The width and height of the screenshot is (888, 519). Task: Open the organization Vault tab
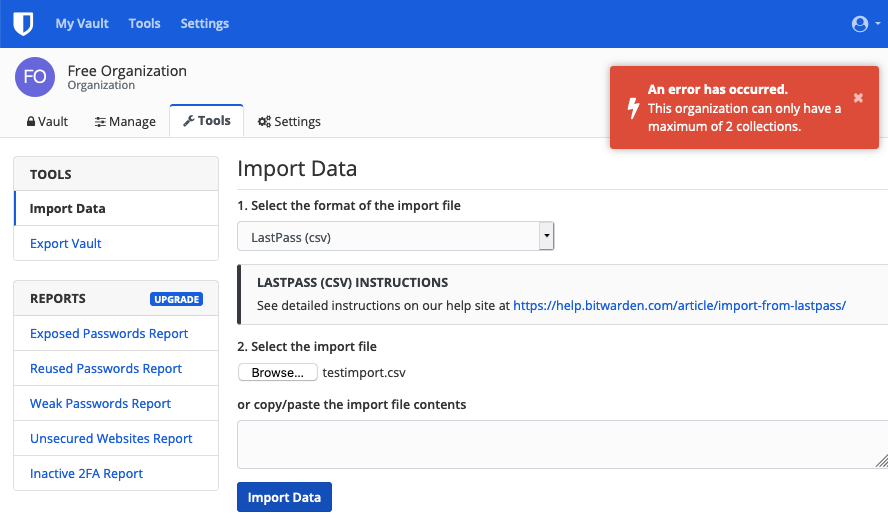click(47, 121)
